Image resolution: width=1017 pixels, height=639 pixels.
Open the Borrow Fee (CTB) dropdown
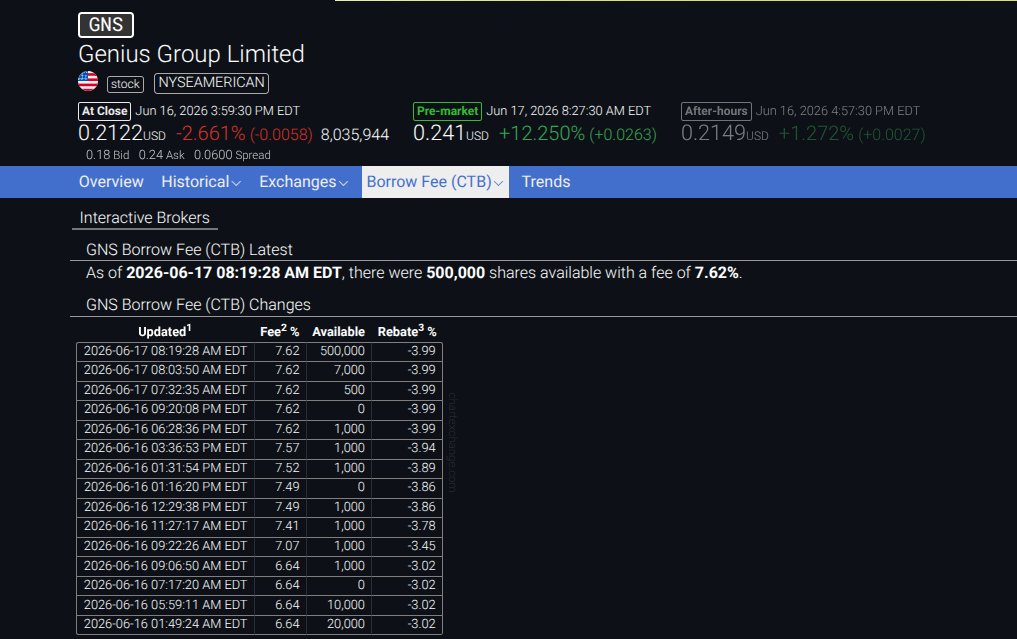pyautogui.click(x=435, y=182)
